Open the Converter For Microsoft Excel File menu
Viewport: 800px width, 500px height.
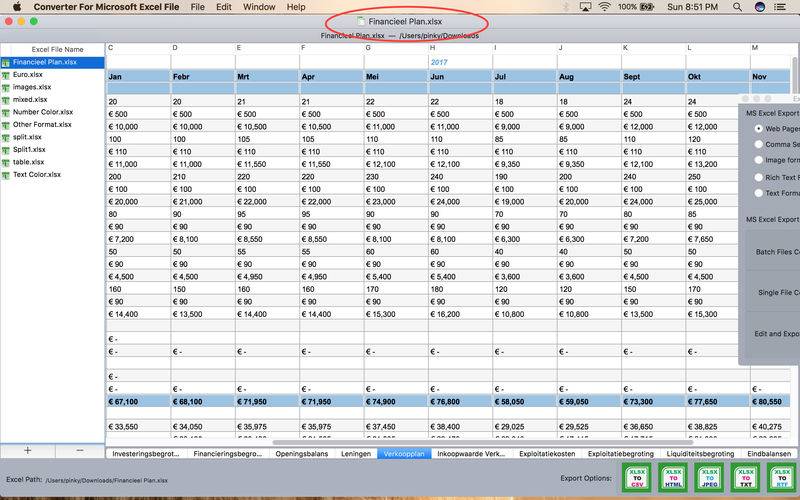tap(106, 7)
